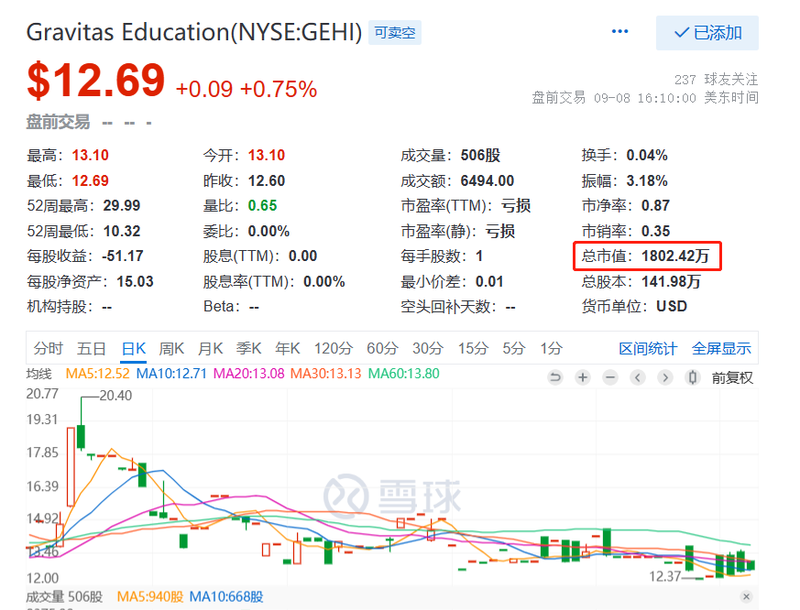800x610 pixels.
Task: Click the 全屏显示 fullscreen link
Action: click(721, 349)
